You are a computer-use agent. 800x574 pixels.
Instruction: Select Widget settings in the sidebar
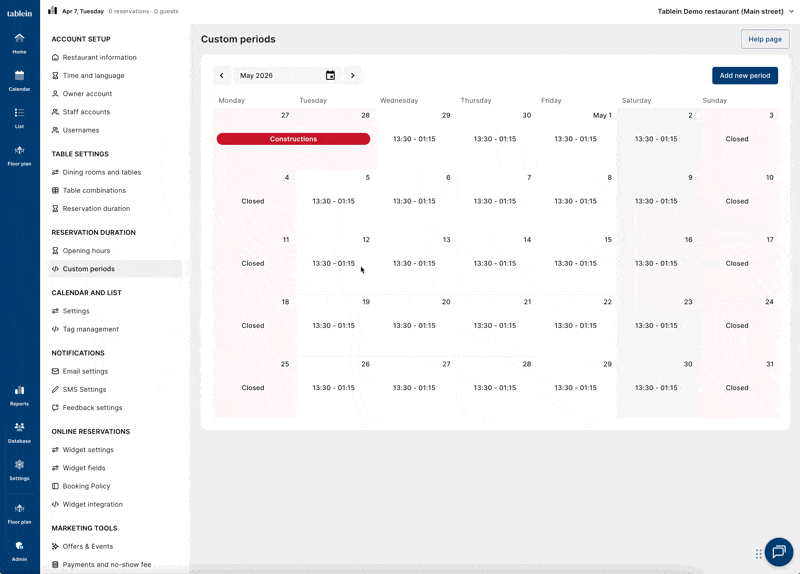[88, 450]
